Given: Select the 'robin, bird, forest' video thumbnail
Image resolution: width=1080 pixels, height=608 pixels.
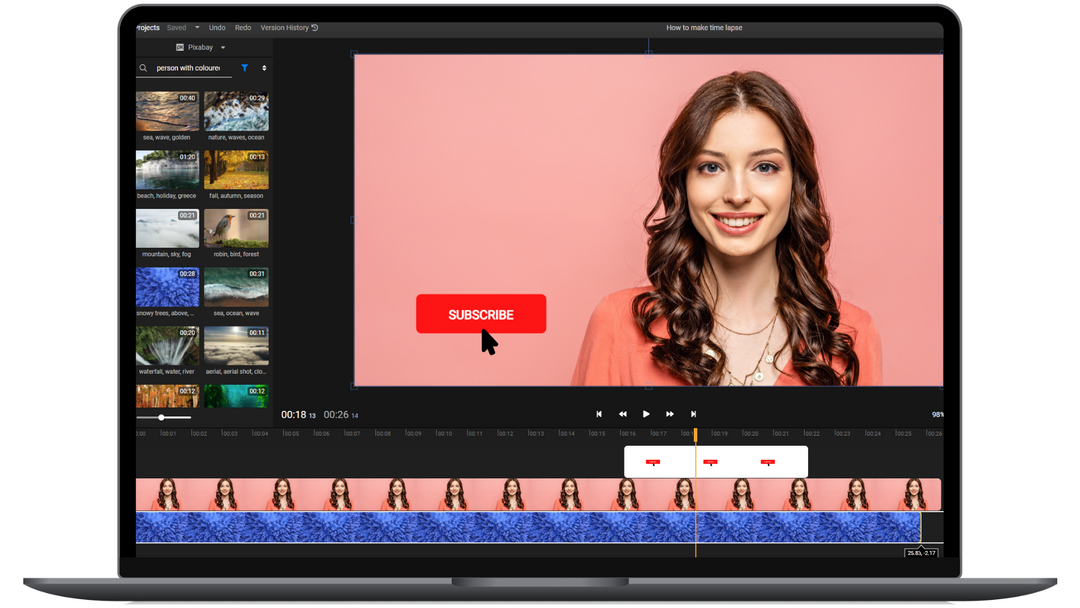Looking at the screenshot, I should pyautogui.click(x=236, y=229).
